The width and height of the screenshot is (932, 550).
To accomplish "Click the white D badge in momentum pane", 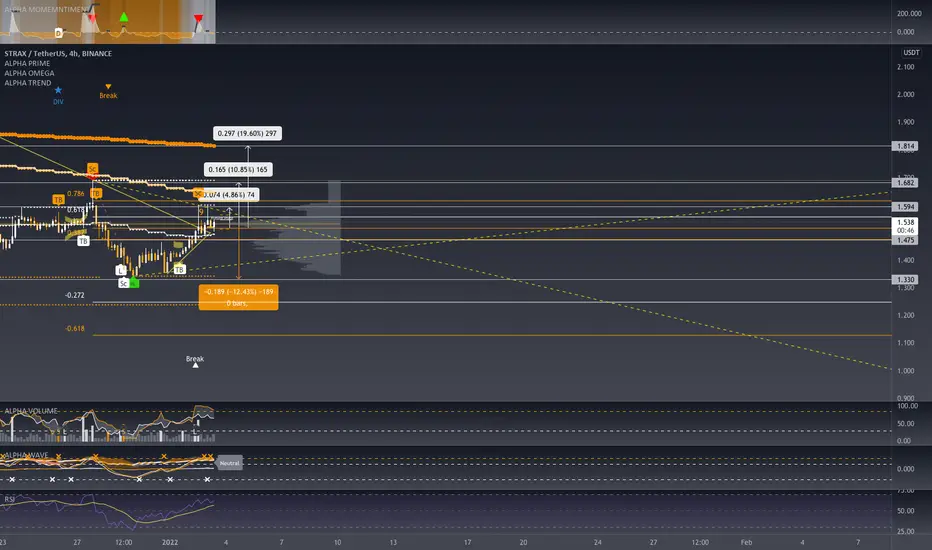I will click(58, 33).
